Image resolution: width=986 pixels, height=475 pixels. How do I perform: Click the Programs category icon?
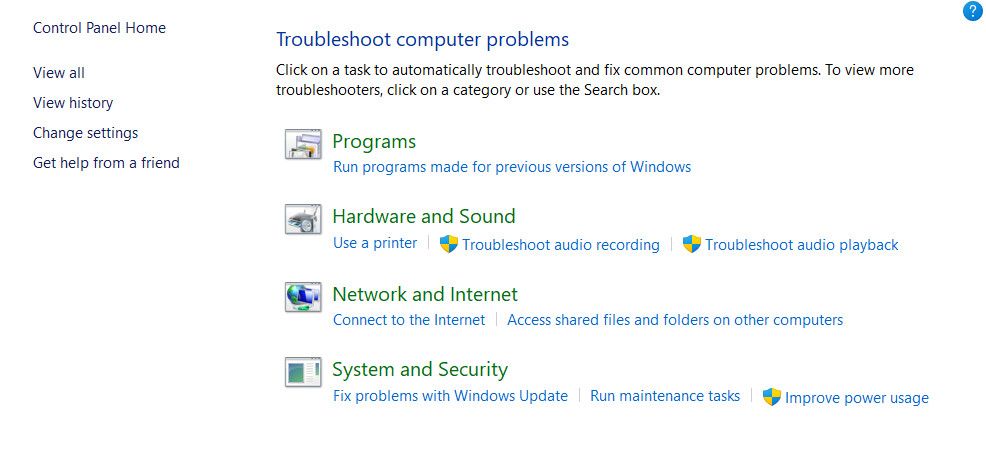click(x=303, y=144)
